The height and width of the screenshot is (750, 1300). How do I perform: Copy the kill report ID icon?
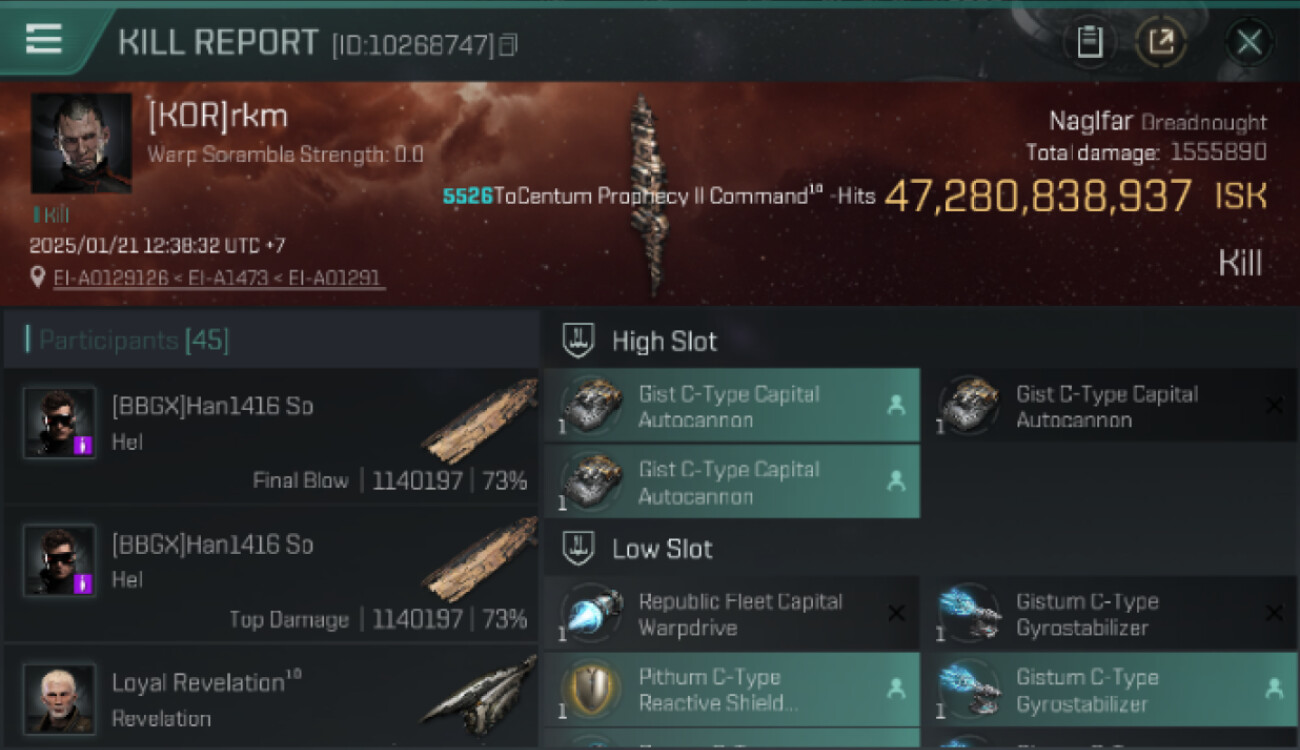coord(508,45)
